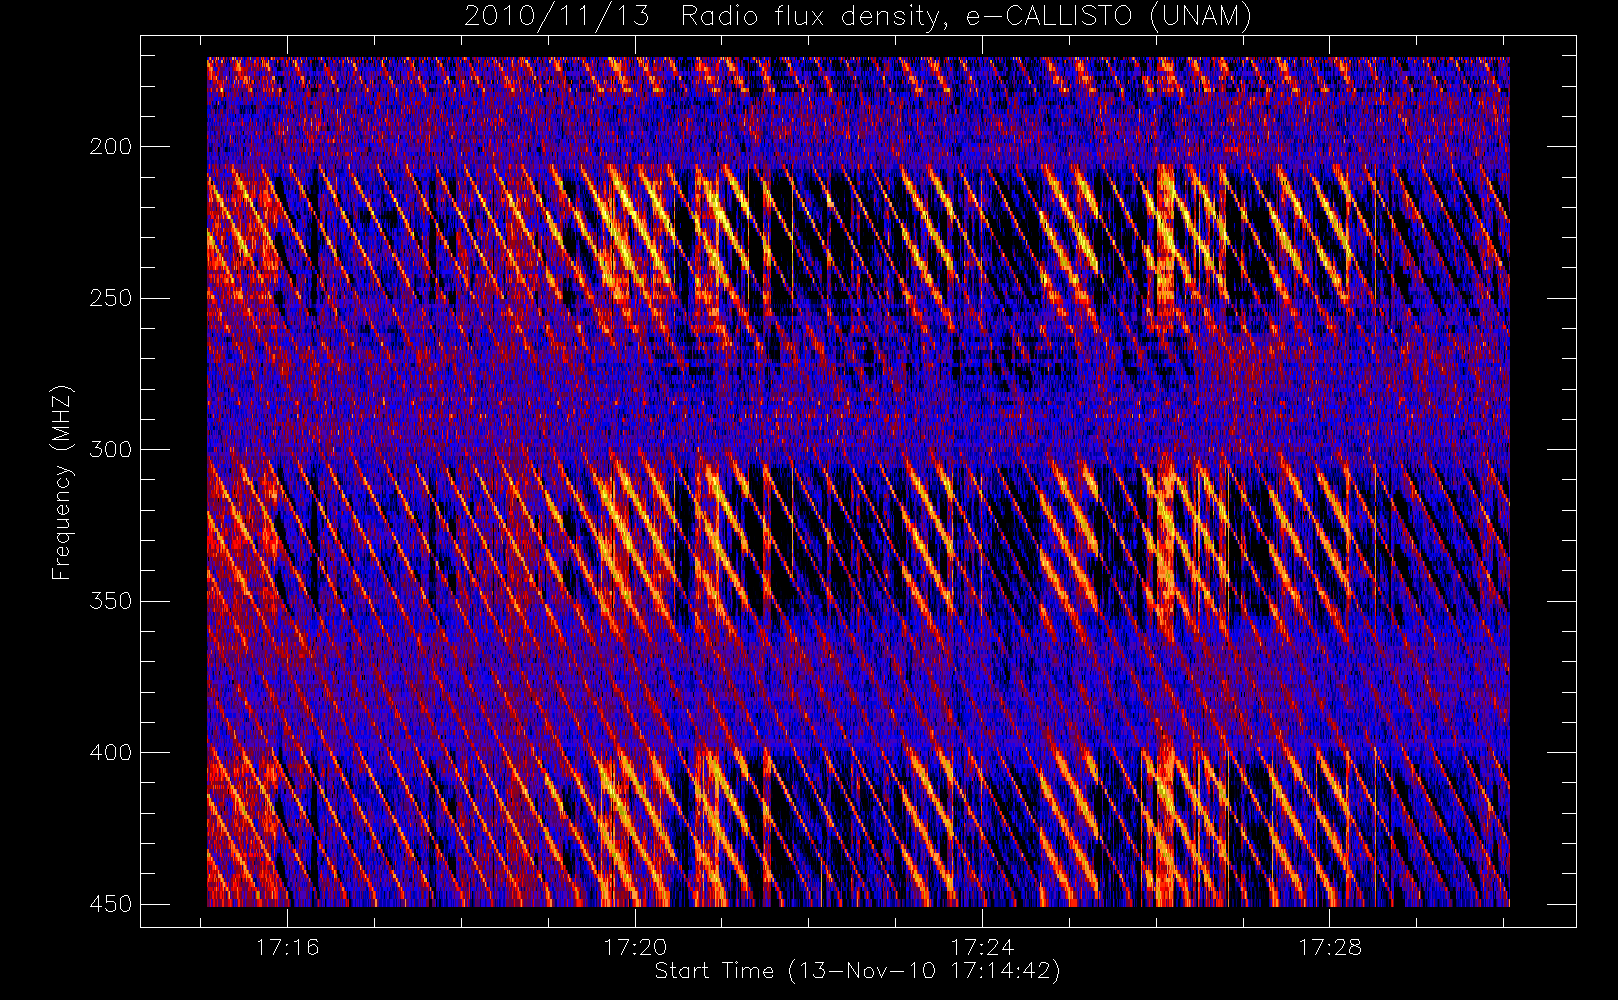Click the 250 frequency tick label
This screenshot has width=1618, height=1000.
click(x=110, y=298)
